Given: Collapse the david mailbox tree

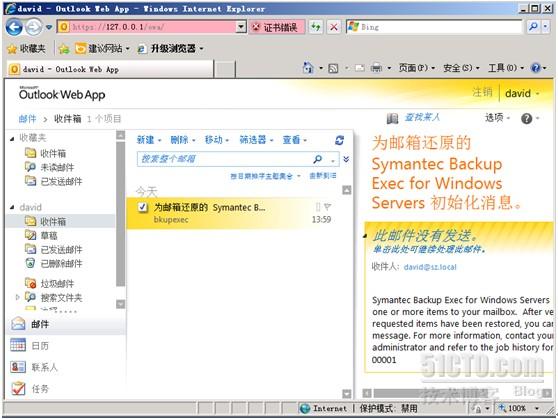Looking at the screenshot, I should pyautogui.click(x=12, y=207).
